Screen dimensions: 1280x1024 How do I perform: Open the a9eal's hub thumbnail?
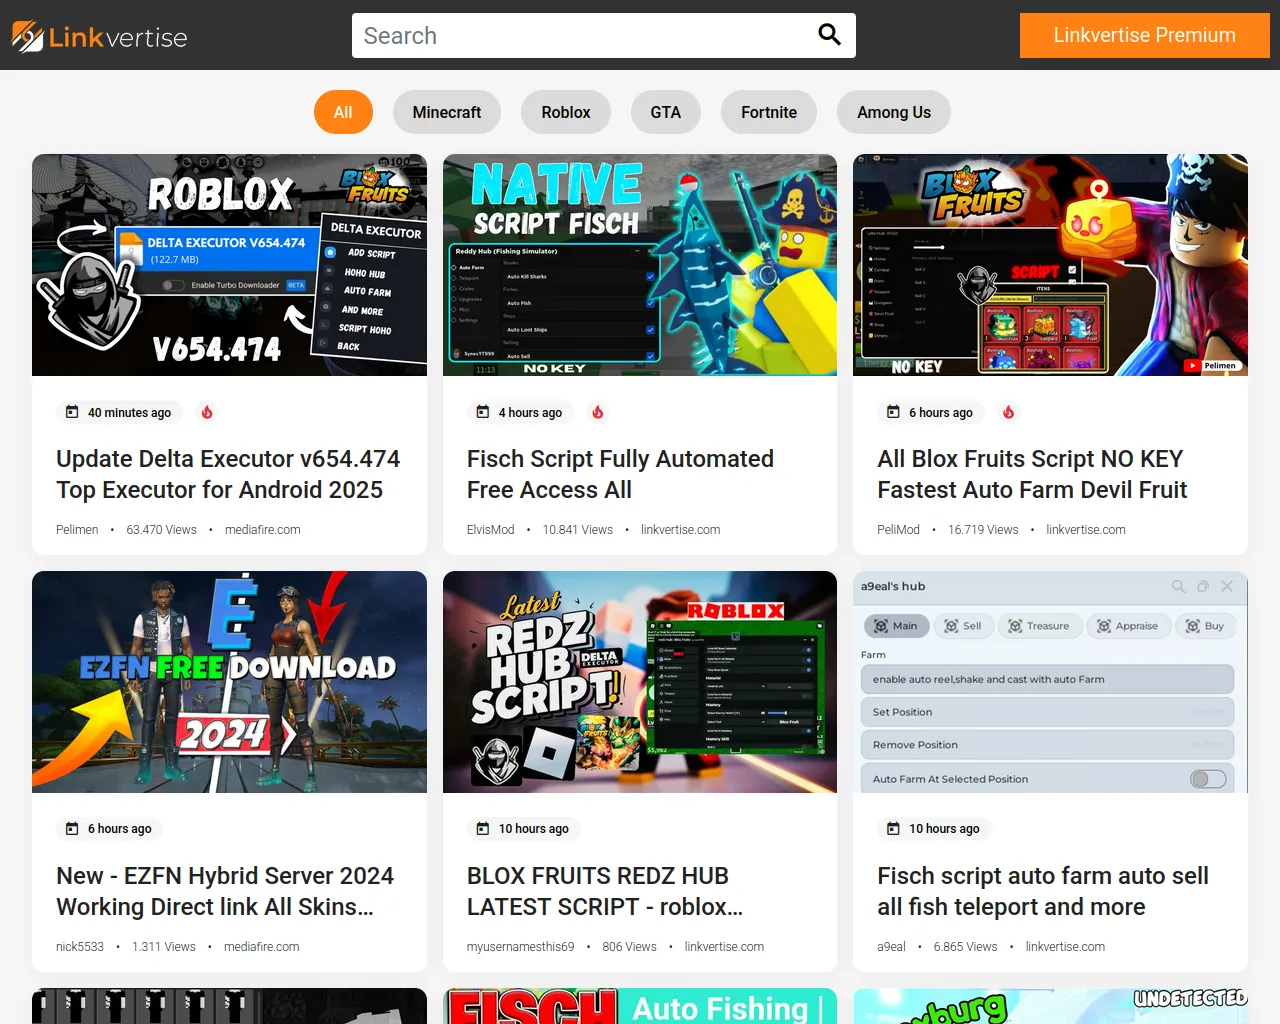[1050, 682]
